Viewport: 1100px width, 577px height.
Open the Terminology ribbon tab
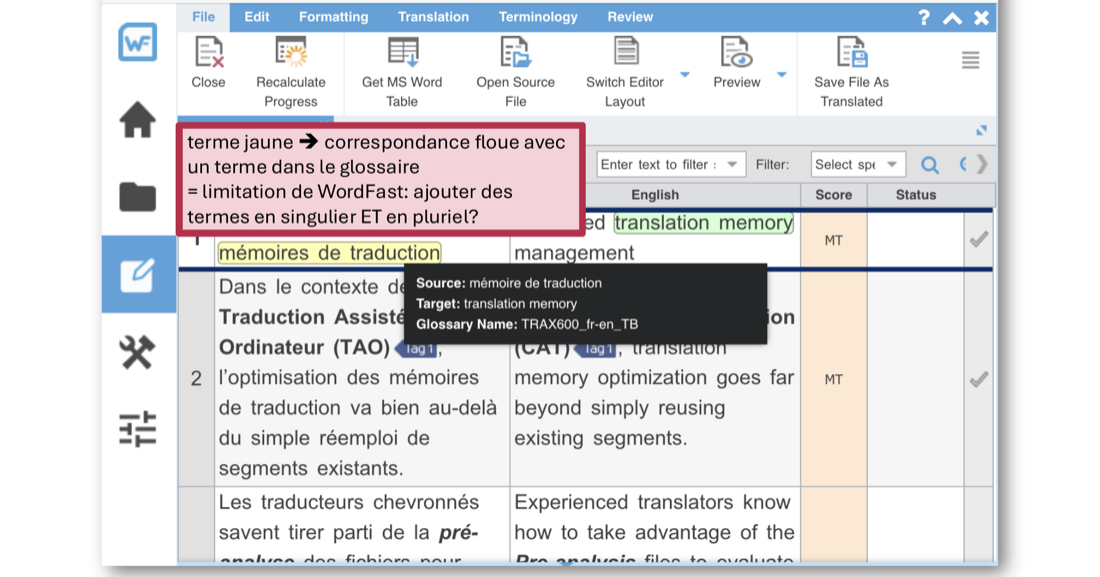coord(538,17)
